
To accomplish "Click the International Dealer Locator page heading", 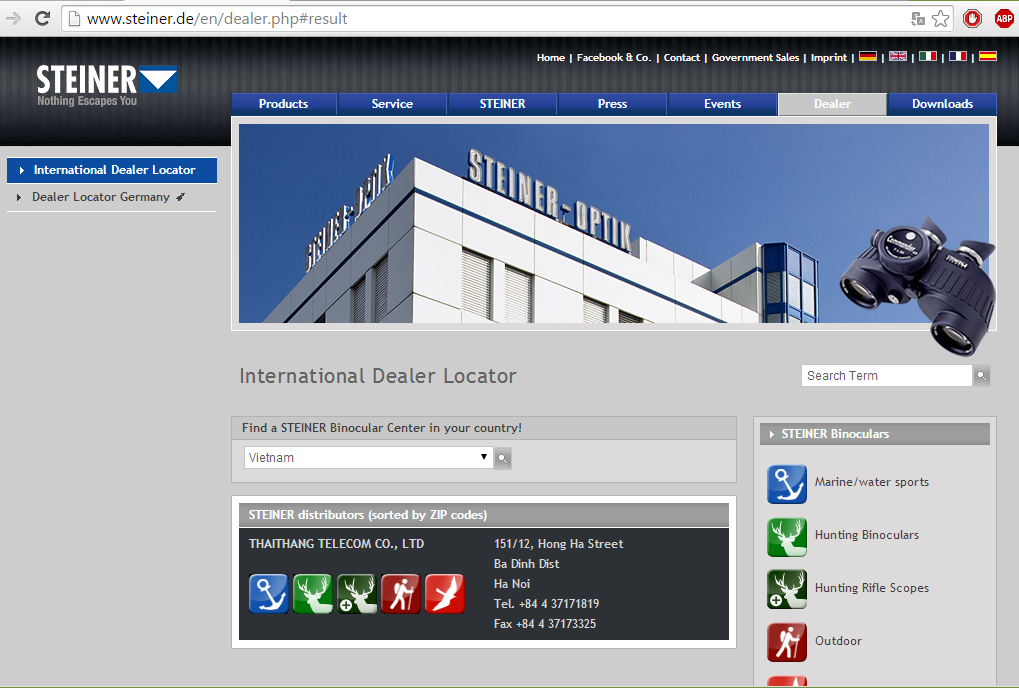I will (x=378, y=376).
